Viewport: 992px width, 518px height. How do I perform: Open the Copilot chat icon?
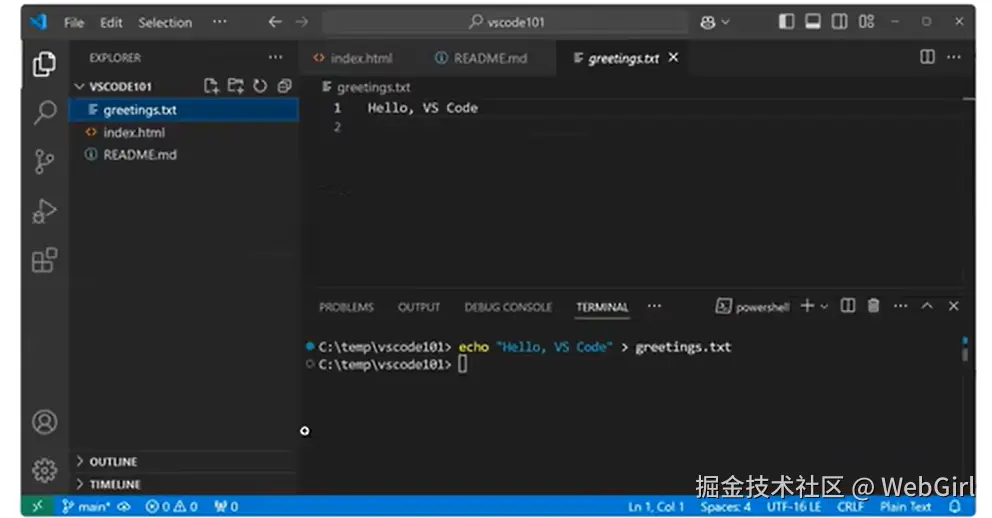(x=708, y=22)
